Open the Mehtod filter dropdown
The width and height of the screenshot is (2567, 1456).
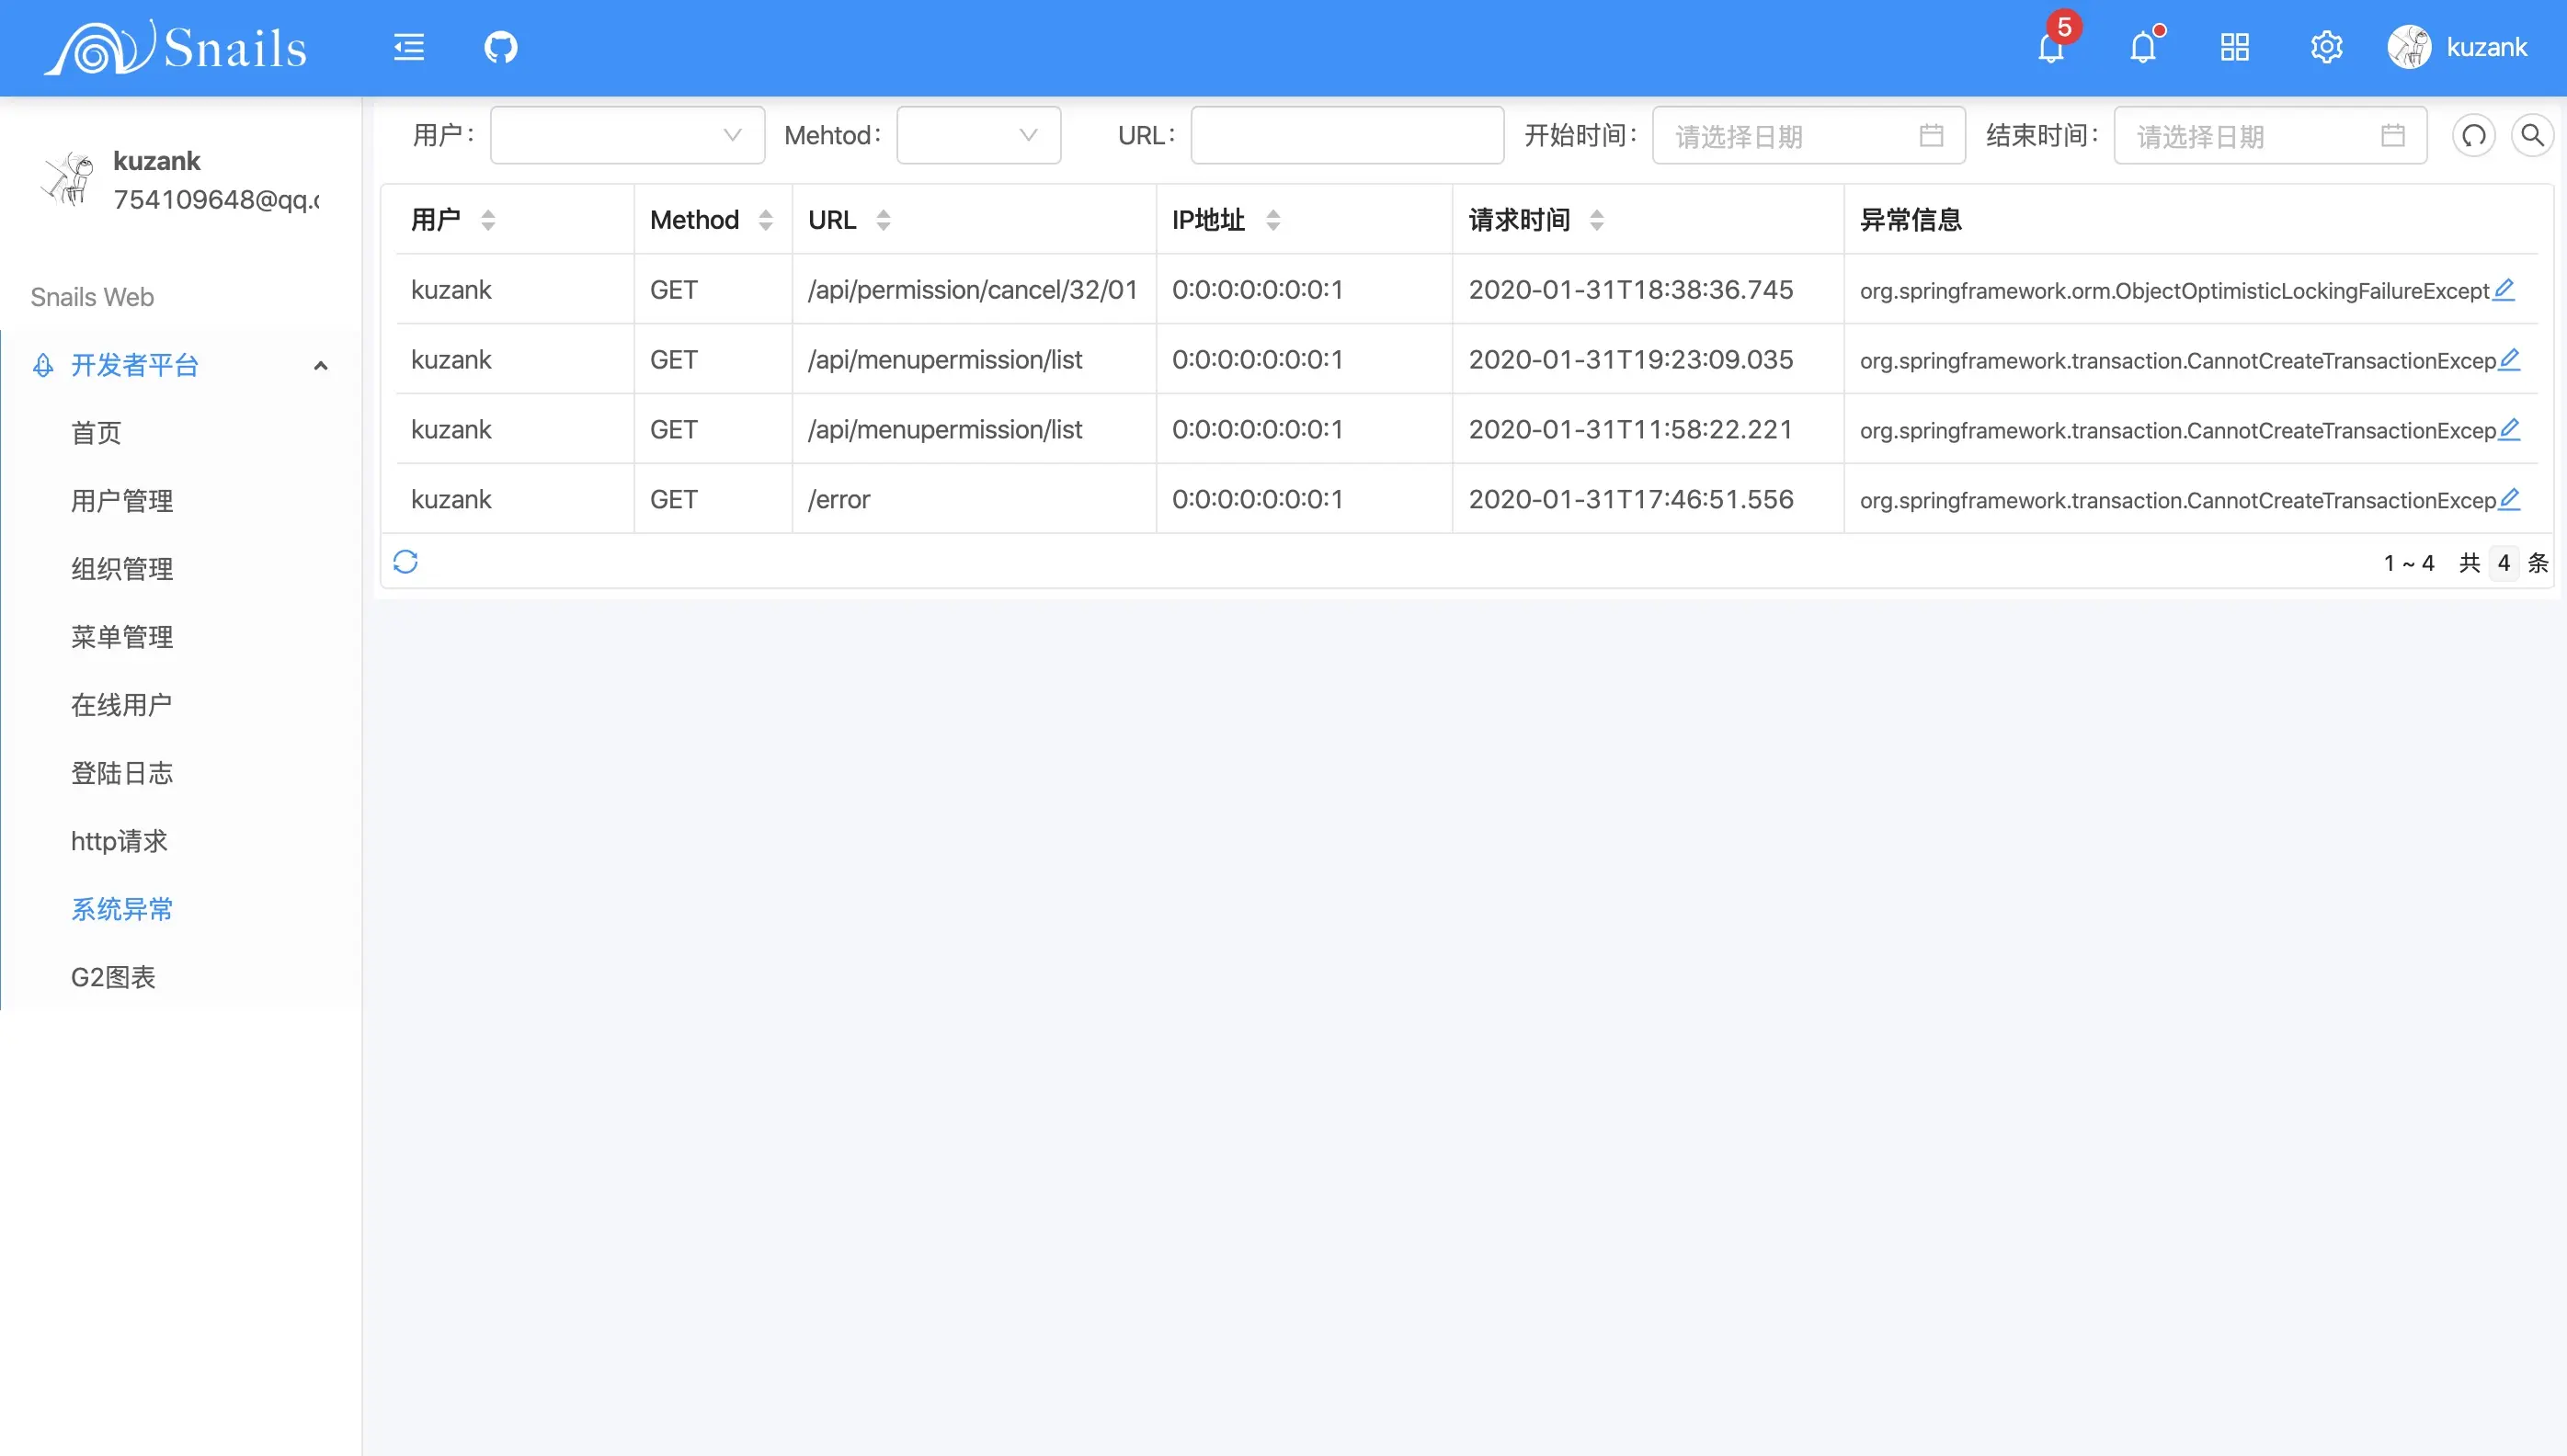click(x=977, y=135)
